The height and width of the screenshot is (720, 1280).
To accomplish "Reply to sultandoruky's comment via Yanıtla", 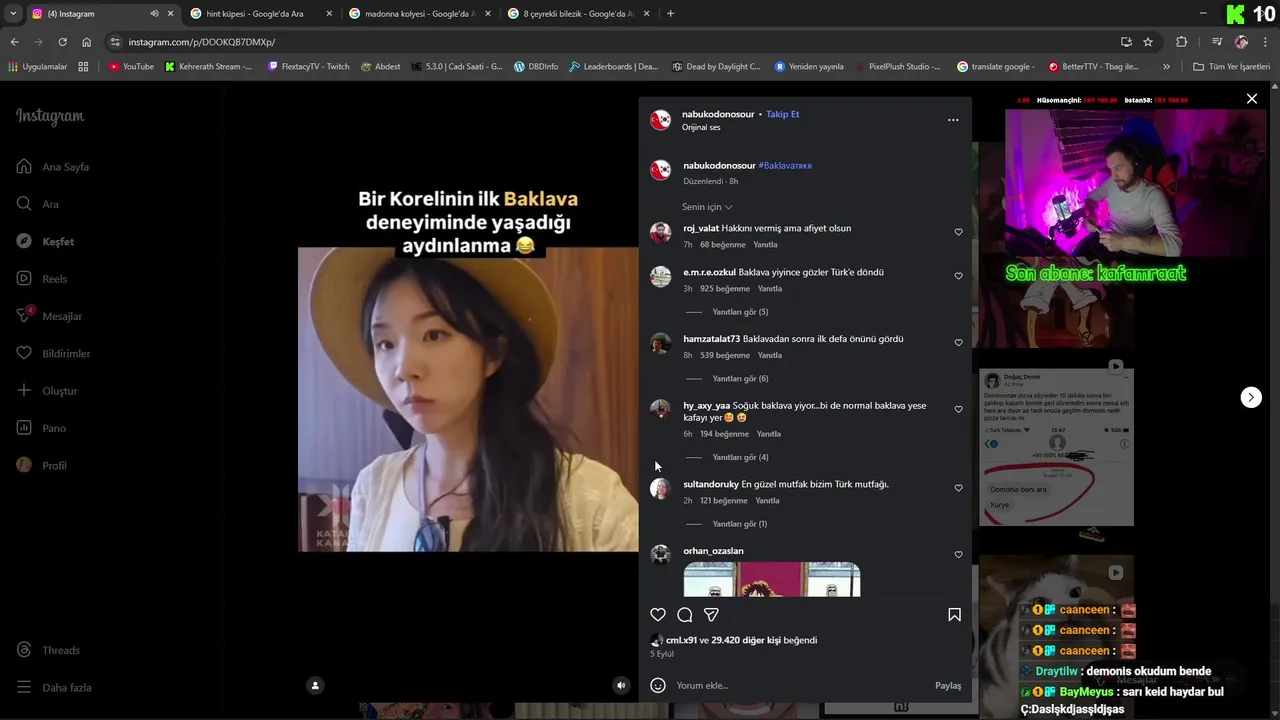I will pos(767,501).
